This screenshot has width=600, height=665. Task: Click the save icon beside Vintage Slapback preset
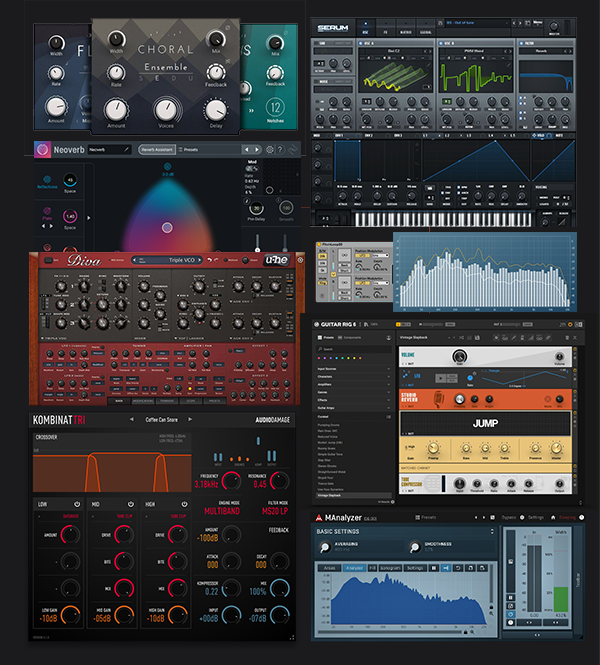(x=477, y=338)
